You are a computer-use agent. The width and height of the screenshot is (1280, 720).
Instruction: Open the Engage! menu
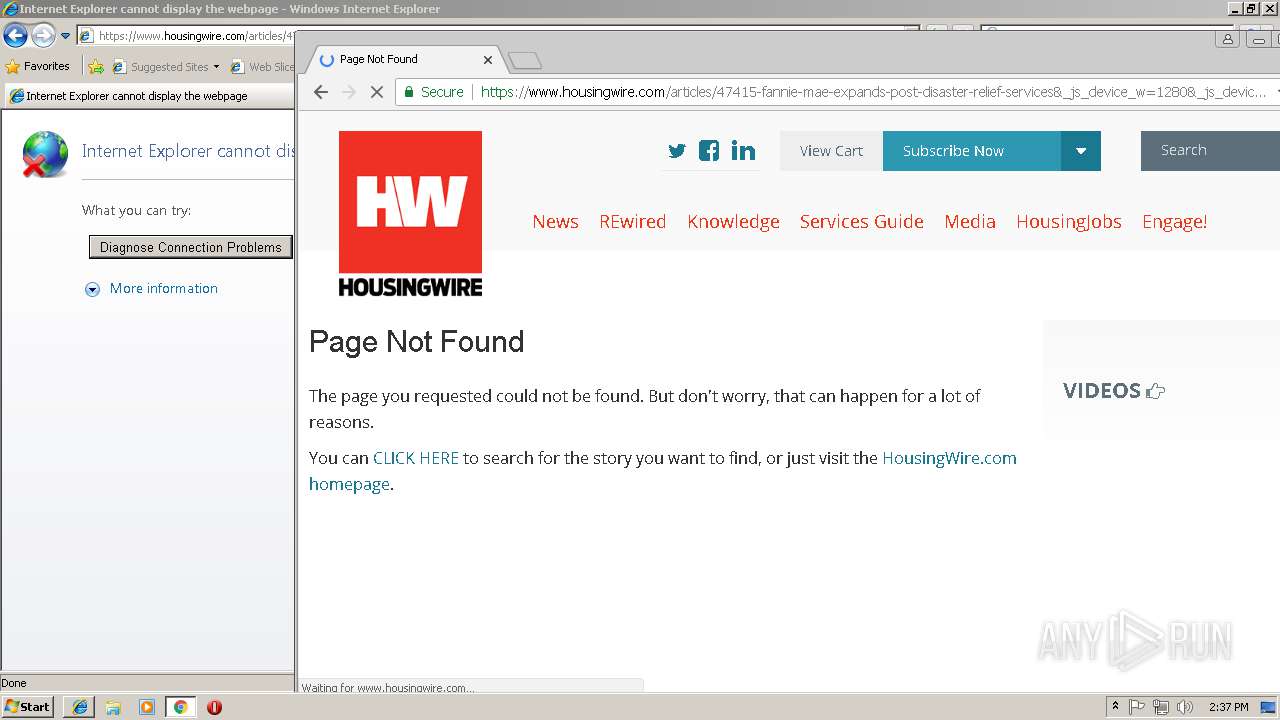pos(1174,222)
